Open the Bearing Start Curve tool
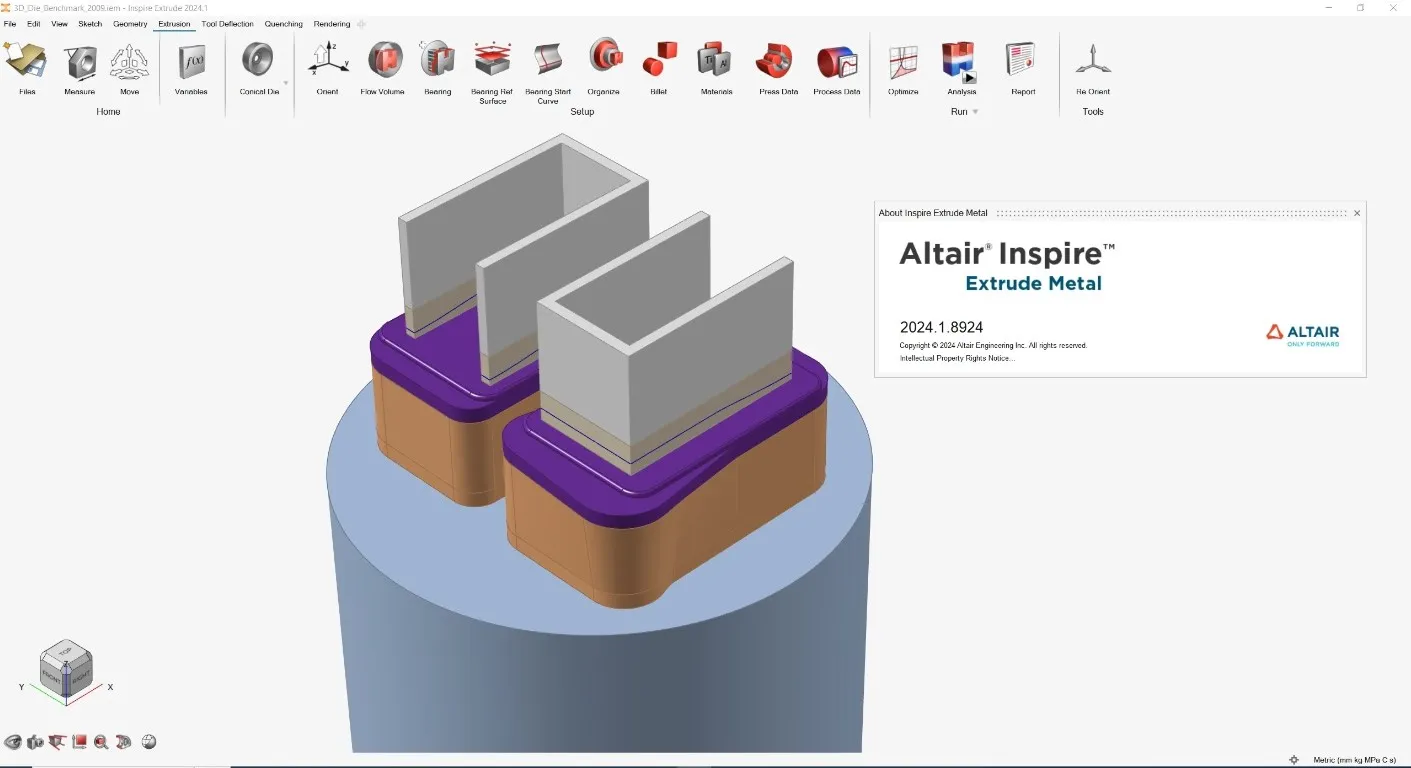The image size is (1411, 768). coord(548,70)
